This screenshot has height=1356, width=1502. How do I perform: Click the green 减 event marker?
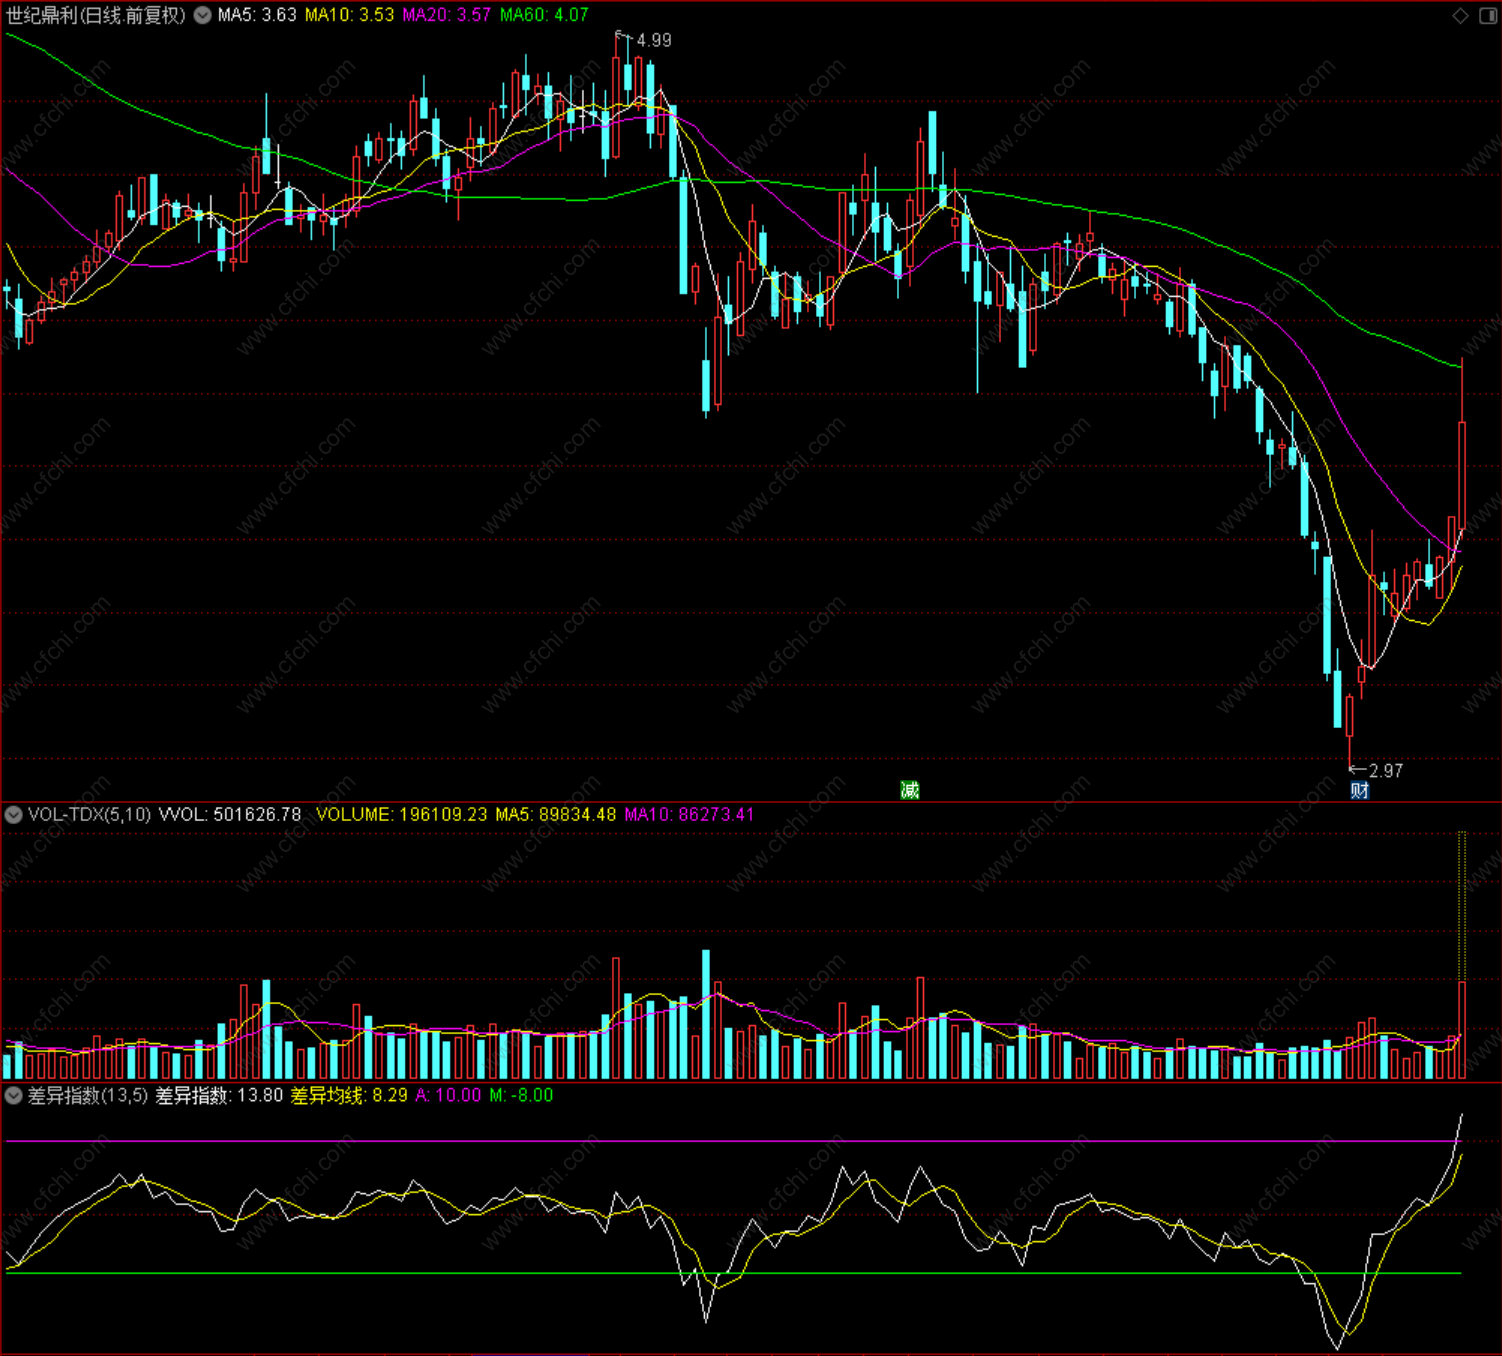[909, 790]
